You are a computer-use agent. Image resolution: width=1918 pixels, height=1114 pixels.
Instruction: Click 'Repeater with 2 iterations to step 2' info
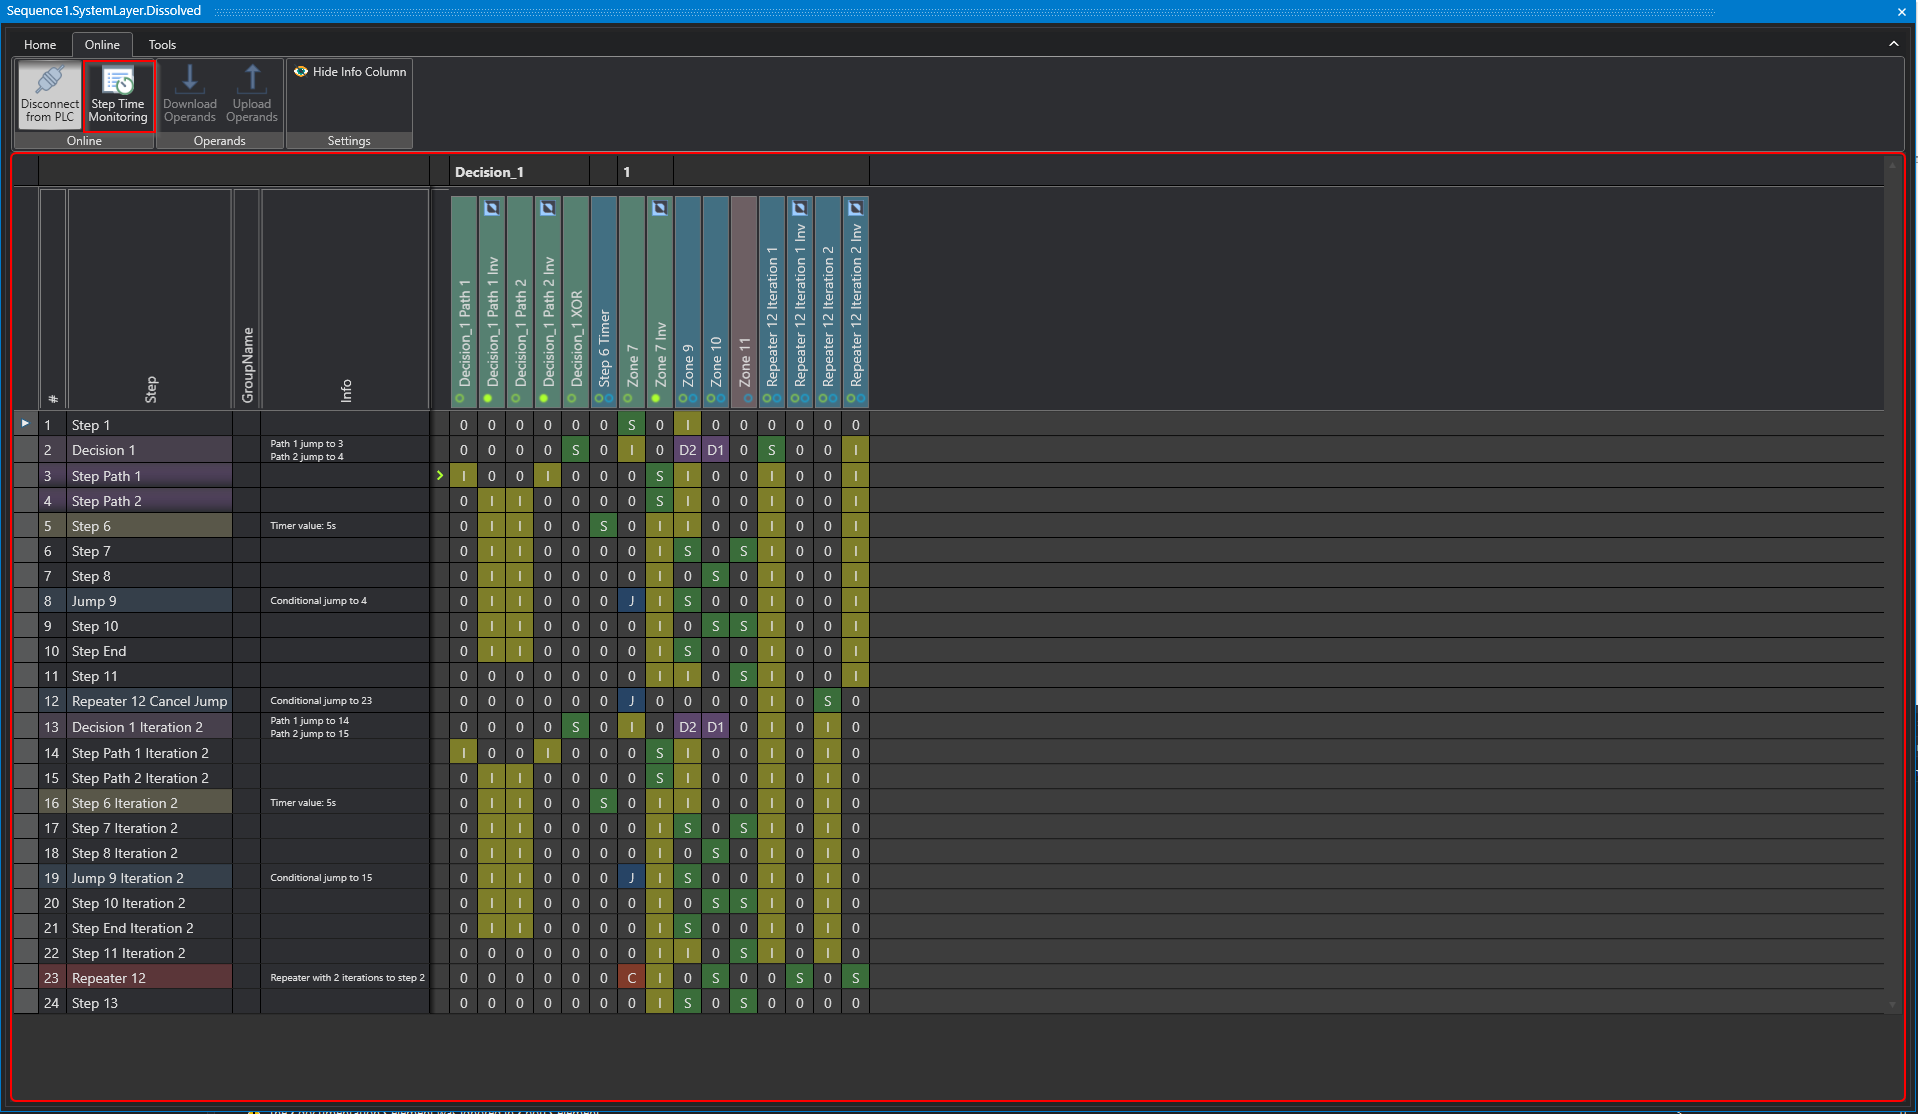(x=346, y=978)
